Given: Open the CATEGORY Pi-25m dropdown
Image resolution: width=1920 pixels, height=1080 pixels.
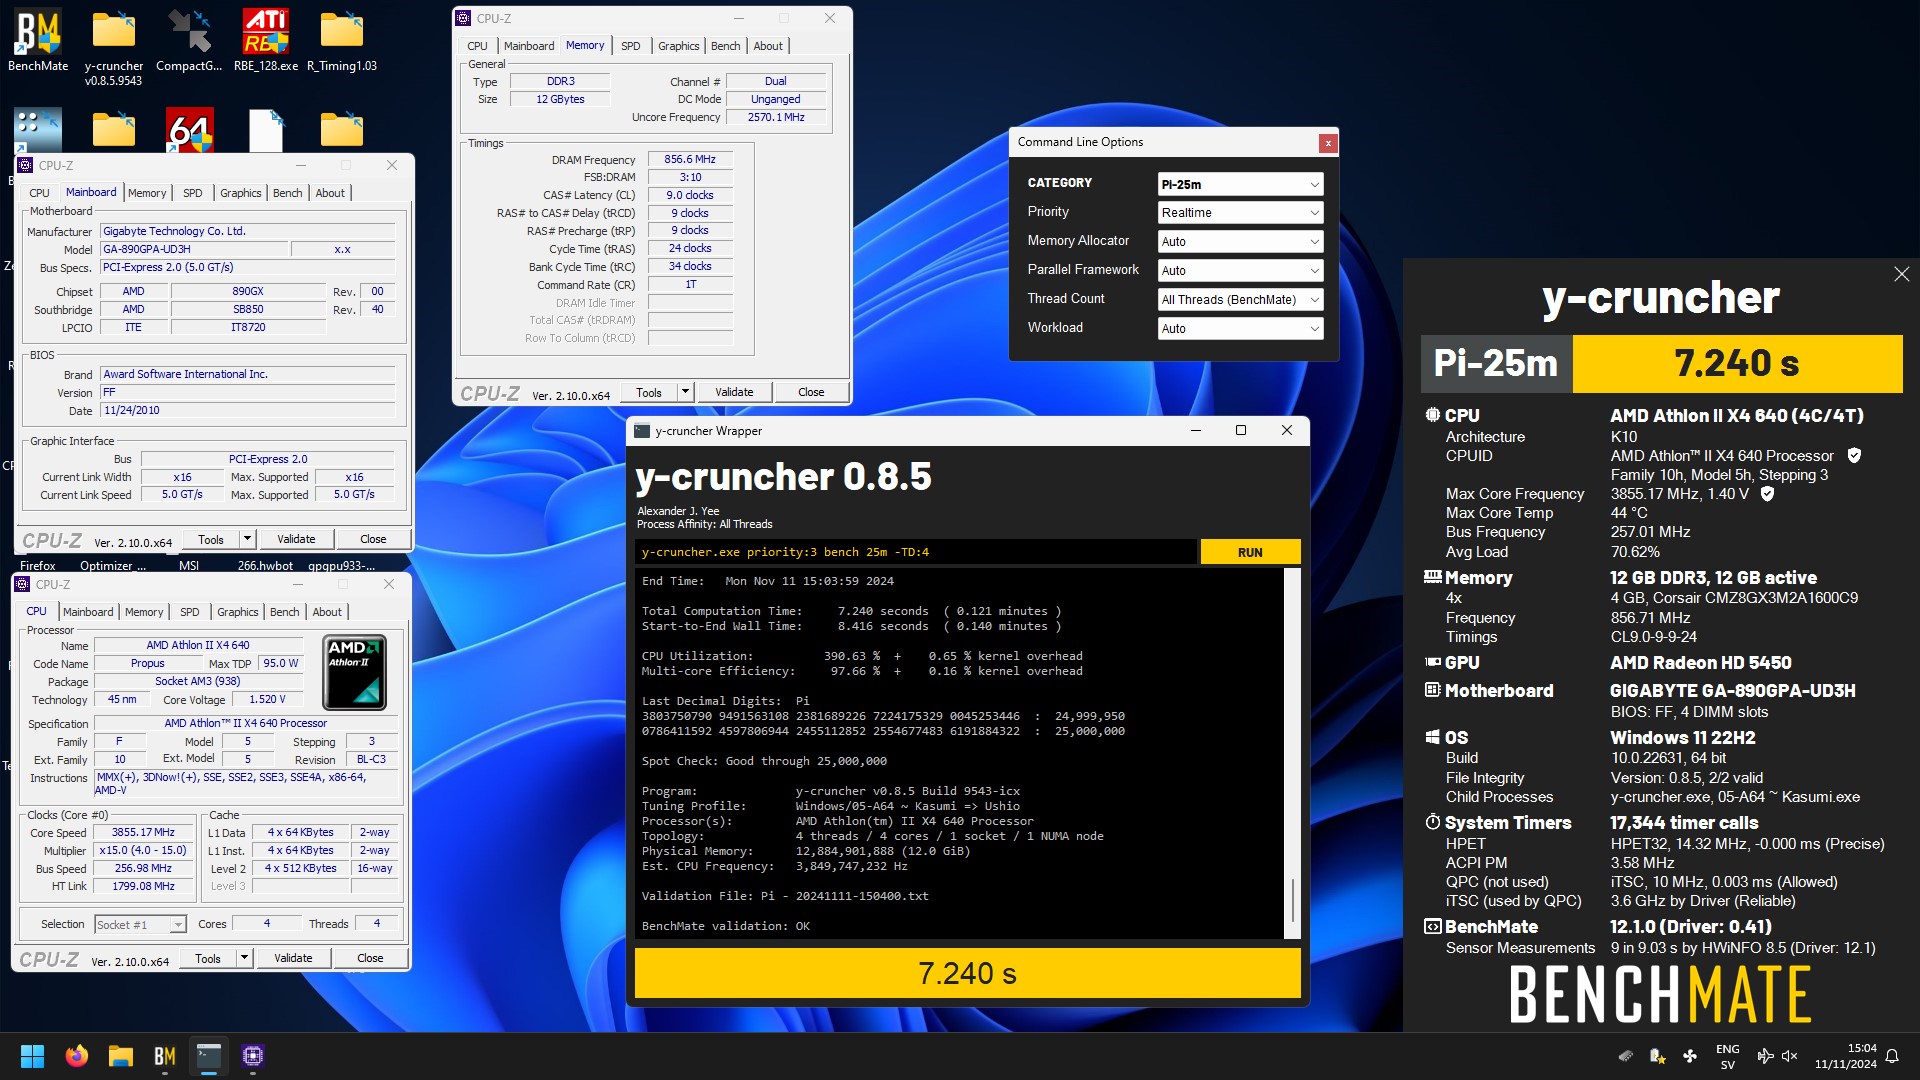Looking at the screenshot, I should [1240, 185].
